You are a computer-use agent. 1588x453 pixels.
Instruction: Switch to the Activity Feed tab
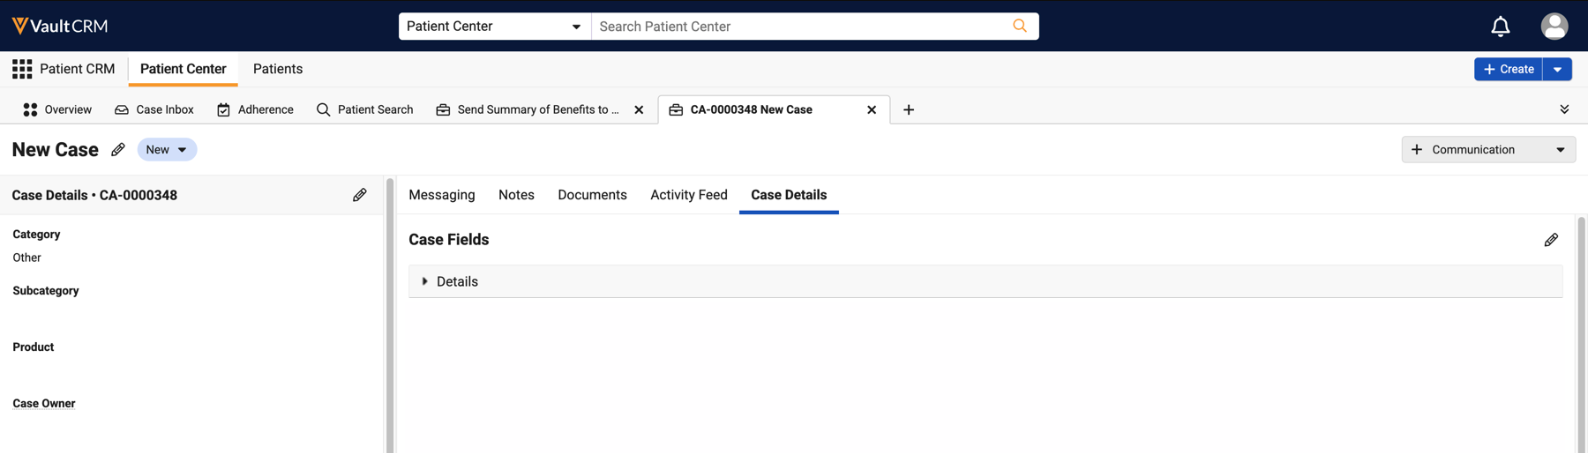[x=689, y=195]
